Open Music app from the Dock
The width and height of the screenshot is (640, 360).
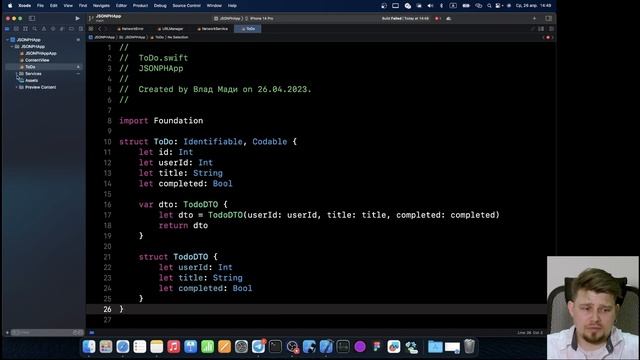pyautogui.click(x=173, y=347)
